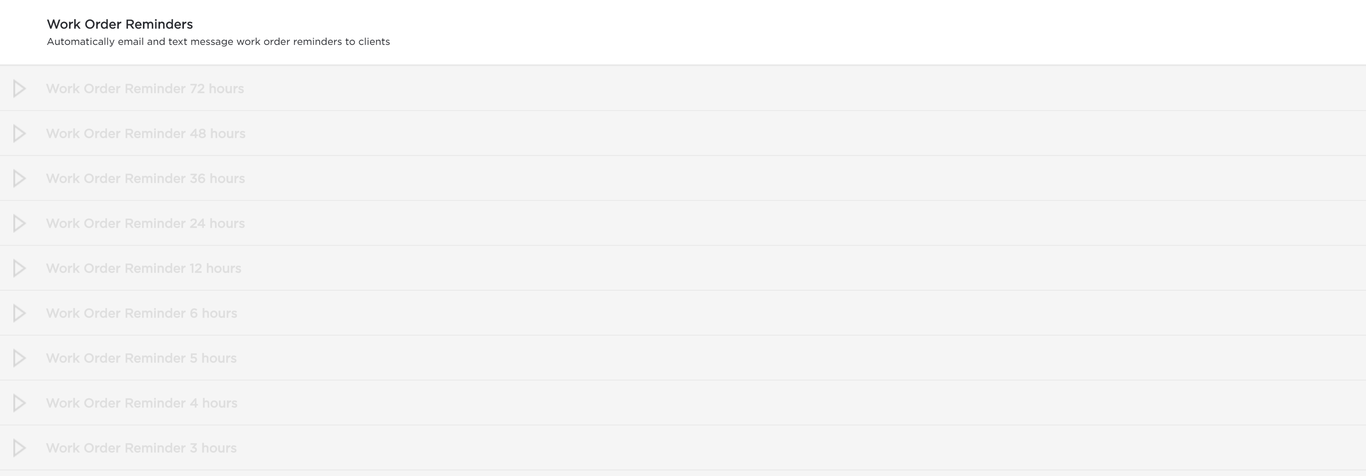The width and height of the screenshot is (1366, 476).
Task: Expand the 72 hours reminder triangle
Action: pos(19,88)
